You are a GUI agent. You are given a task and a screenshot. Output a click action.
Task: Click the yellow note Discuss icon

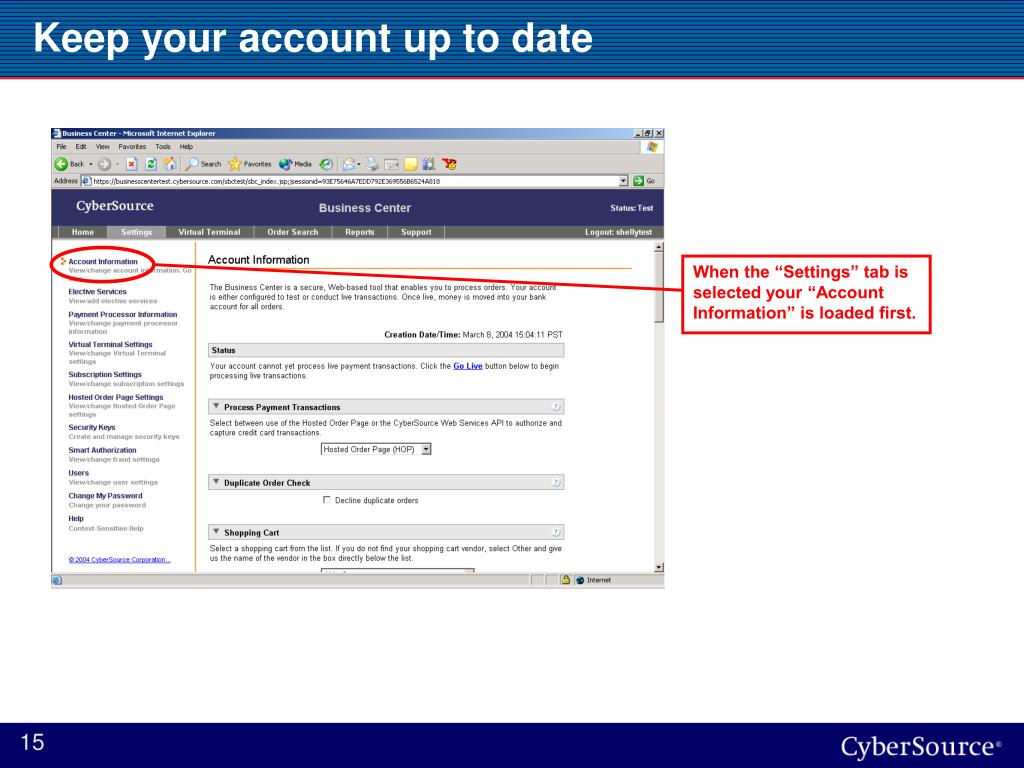pyautogui.click(x=411, y=164)
